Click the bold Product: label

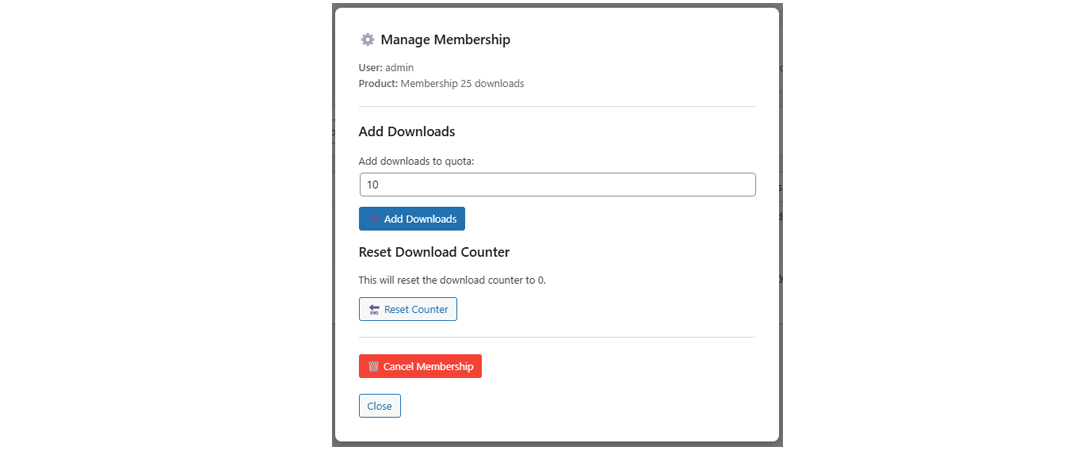coord(378,84)
